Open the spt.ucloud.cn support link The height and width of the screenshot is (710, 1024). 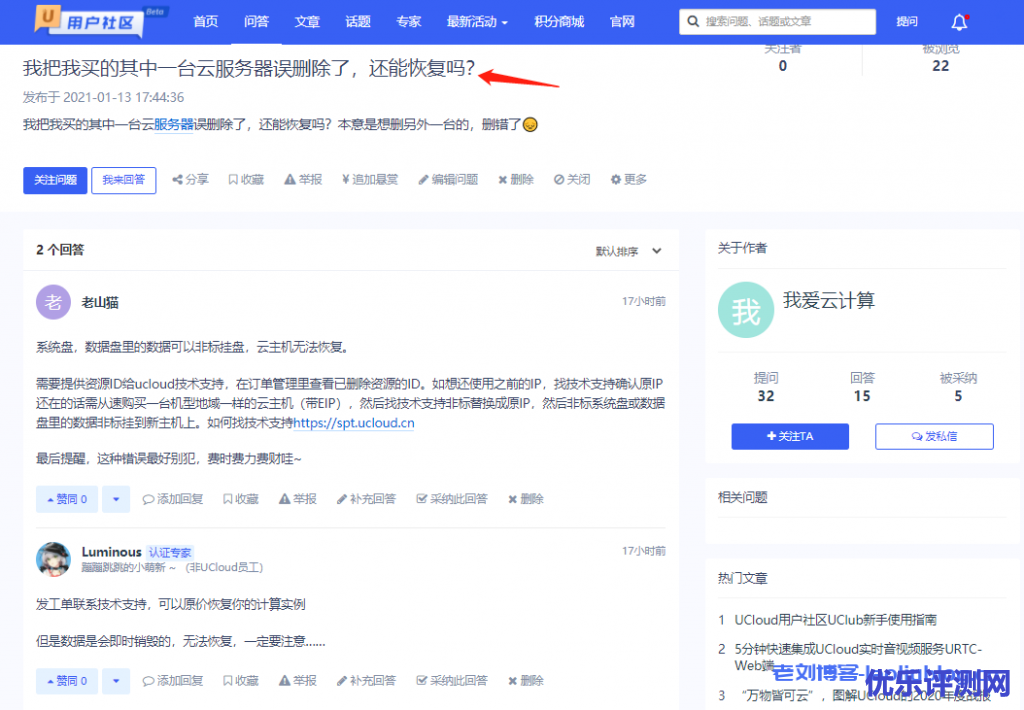click(x=354, y=423)
